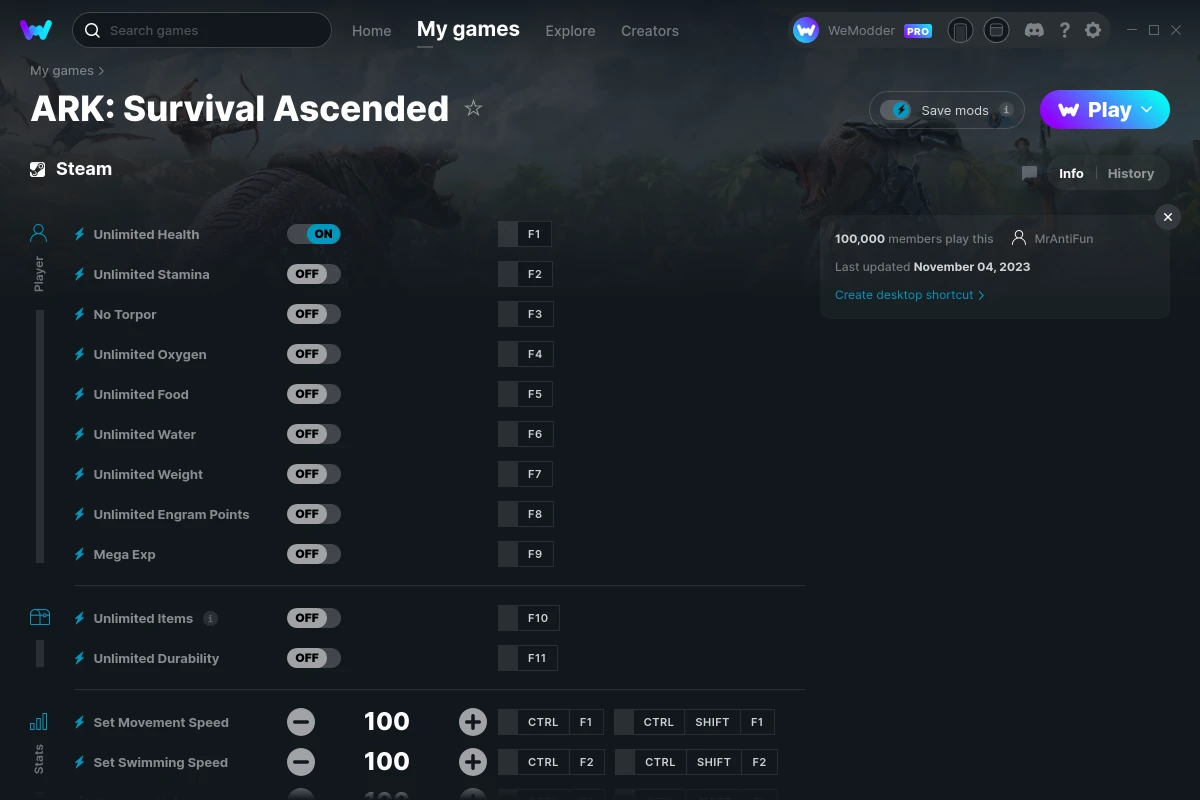
Task: Open the settings gear icon
Action: [1093, 30]
